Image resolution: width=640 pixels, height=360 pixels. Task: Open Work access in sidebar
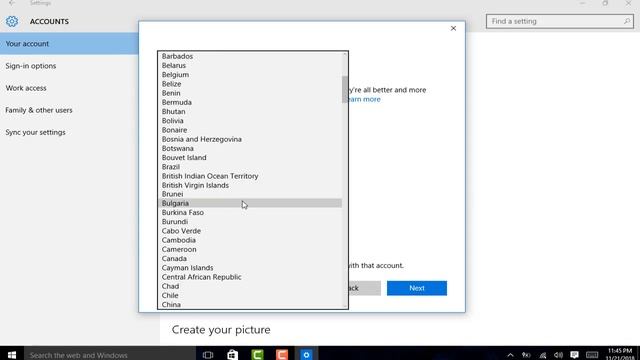pyautogui.click(x=26, y=88)
